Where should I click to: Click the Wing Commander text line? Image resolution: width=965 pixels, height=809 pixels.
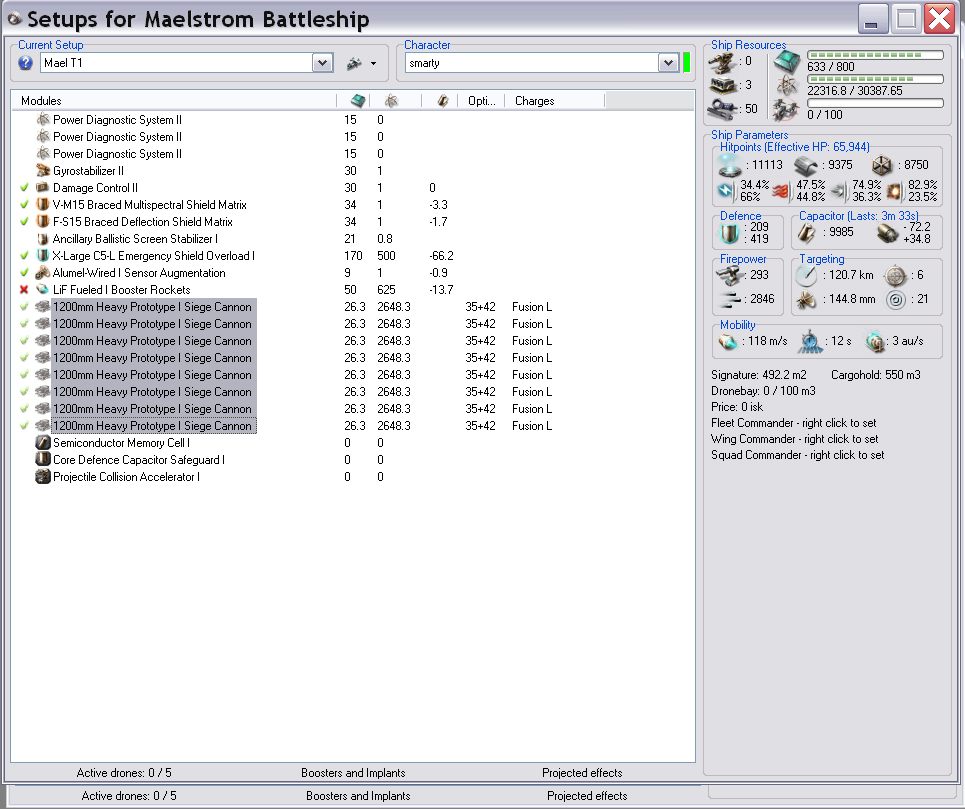[x=794, y=439]
